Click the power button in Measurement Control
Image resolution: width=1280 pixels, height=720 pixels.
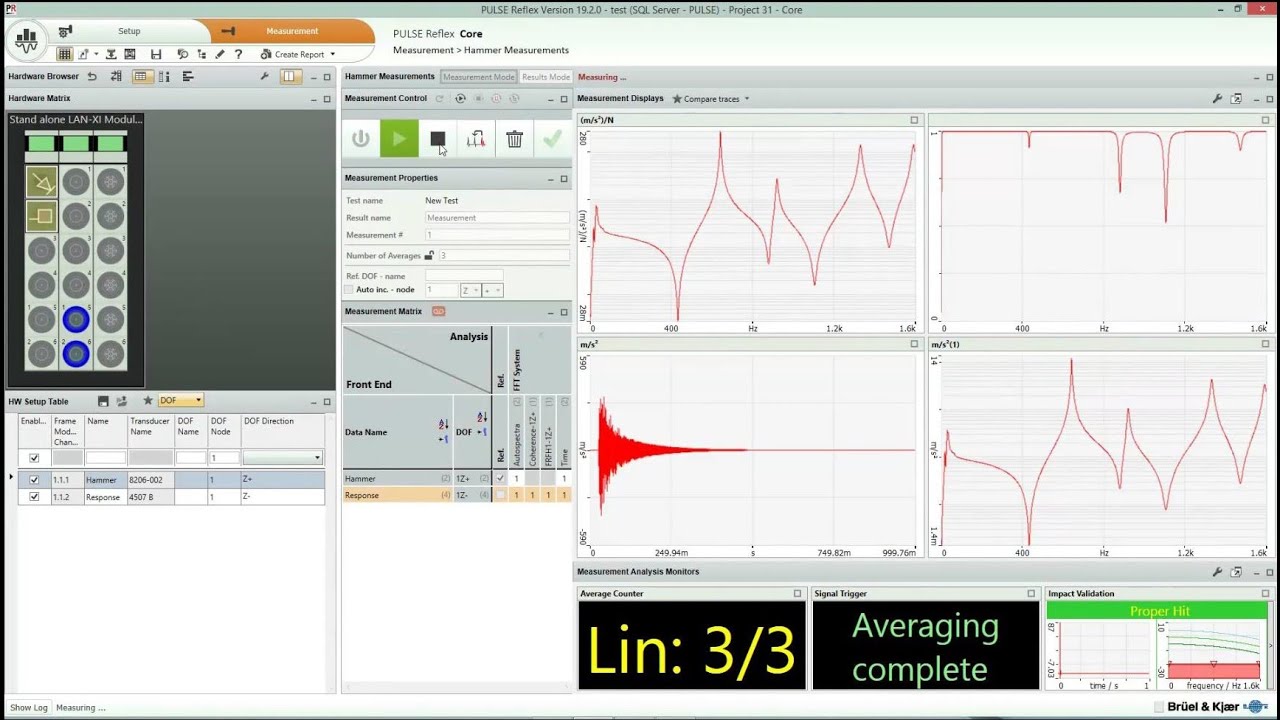click(x=361, y=139)
